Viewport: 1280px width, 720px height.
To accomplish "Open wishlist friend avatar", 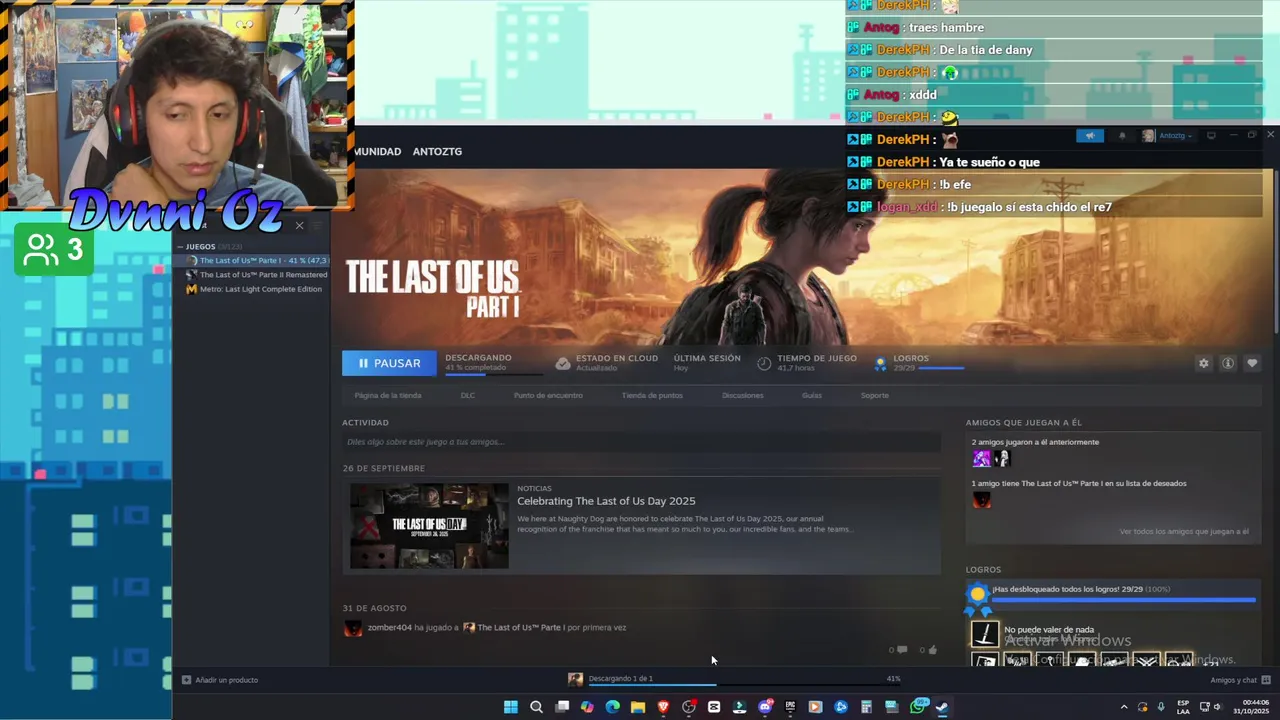I will (x=982, y=500).
